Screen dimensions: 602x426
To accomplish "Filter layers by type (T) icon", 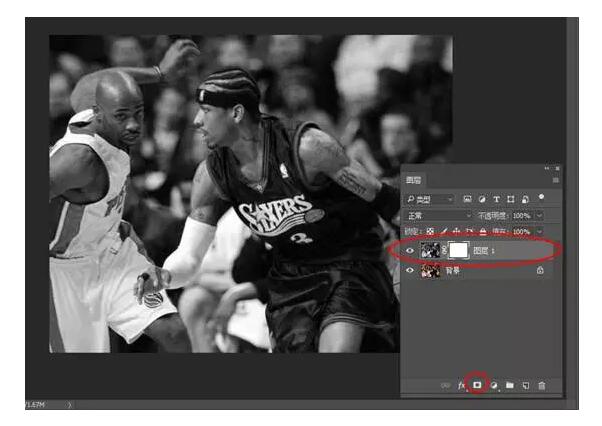I will pos(497,199).
